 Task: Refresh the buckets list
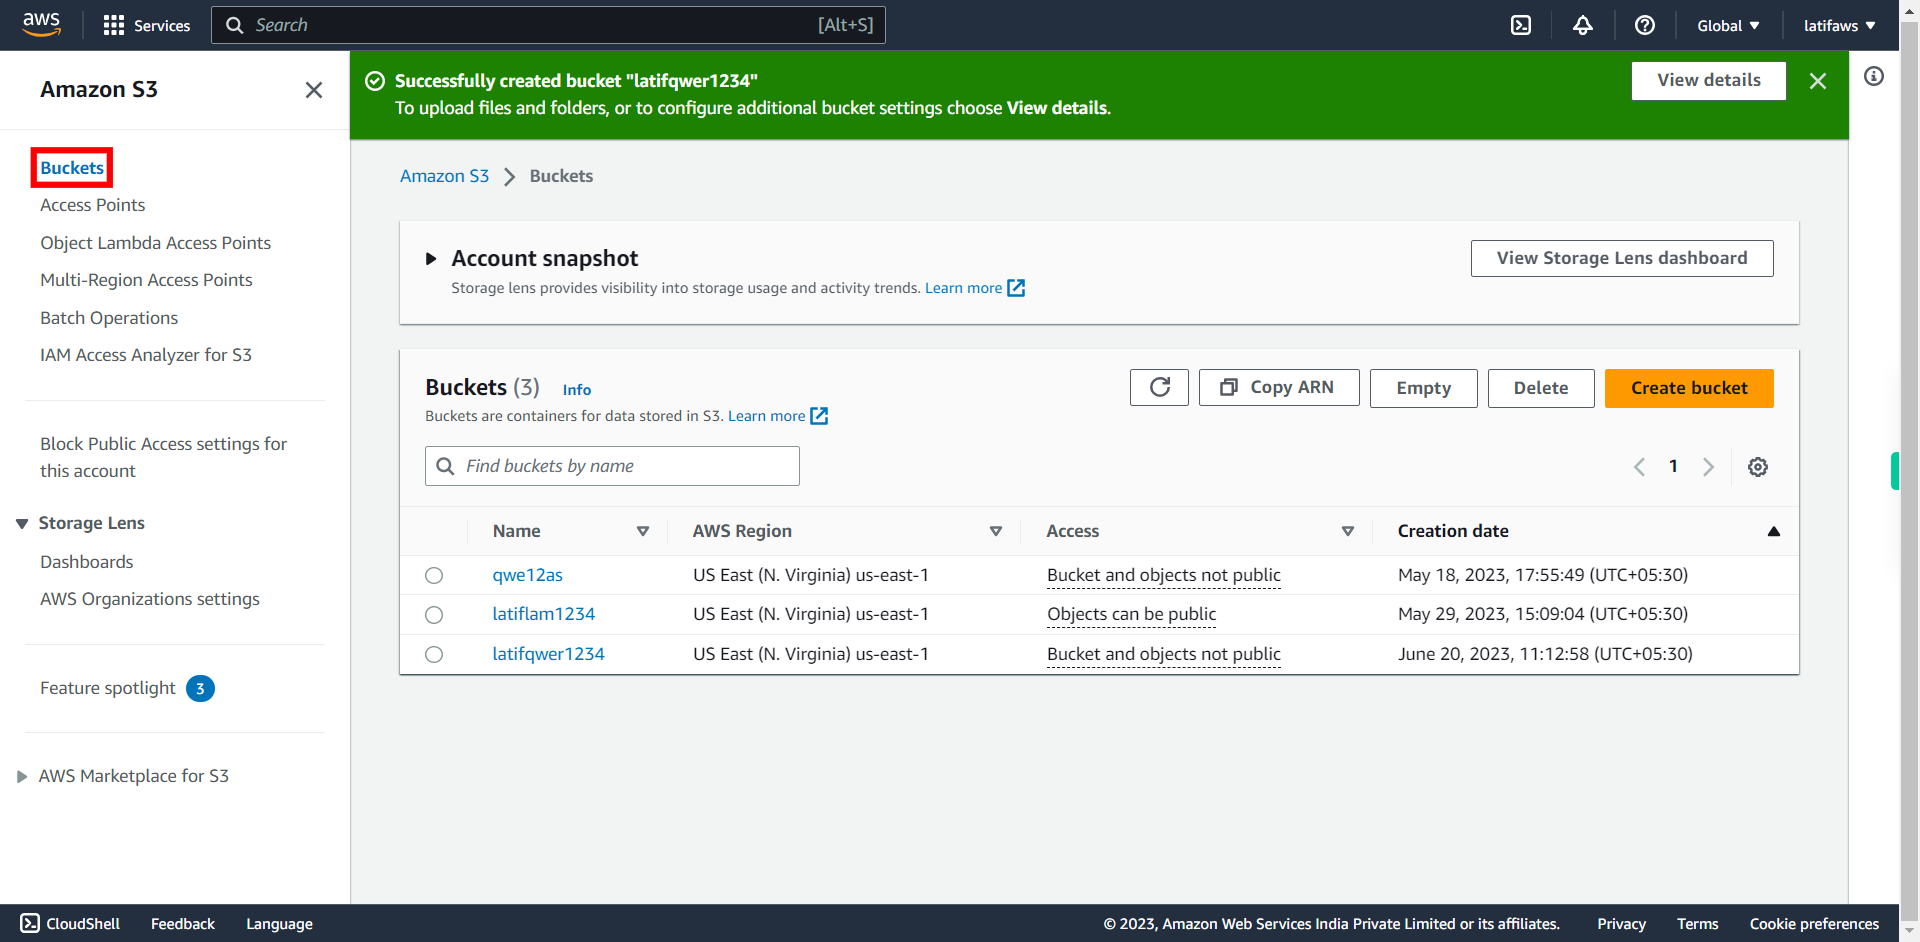coord(1159,388)
